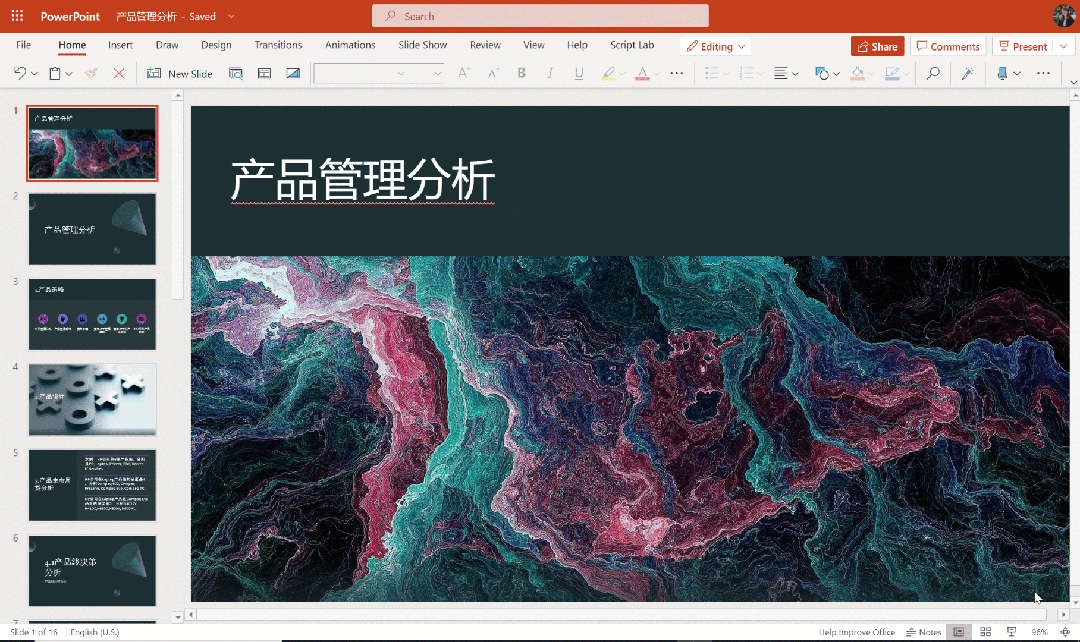Select the Format Painter icon

(x=91, y=73)
